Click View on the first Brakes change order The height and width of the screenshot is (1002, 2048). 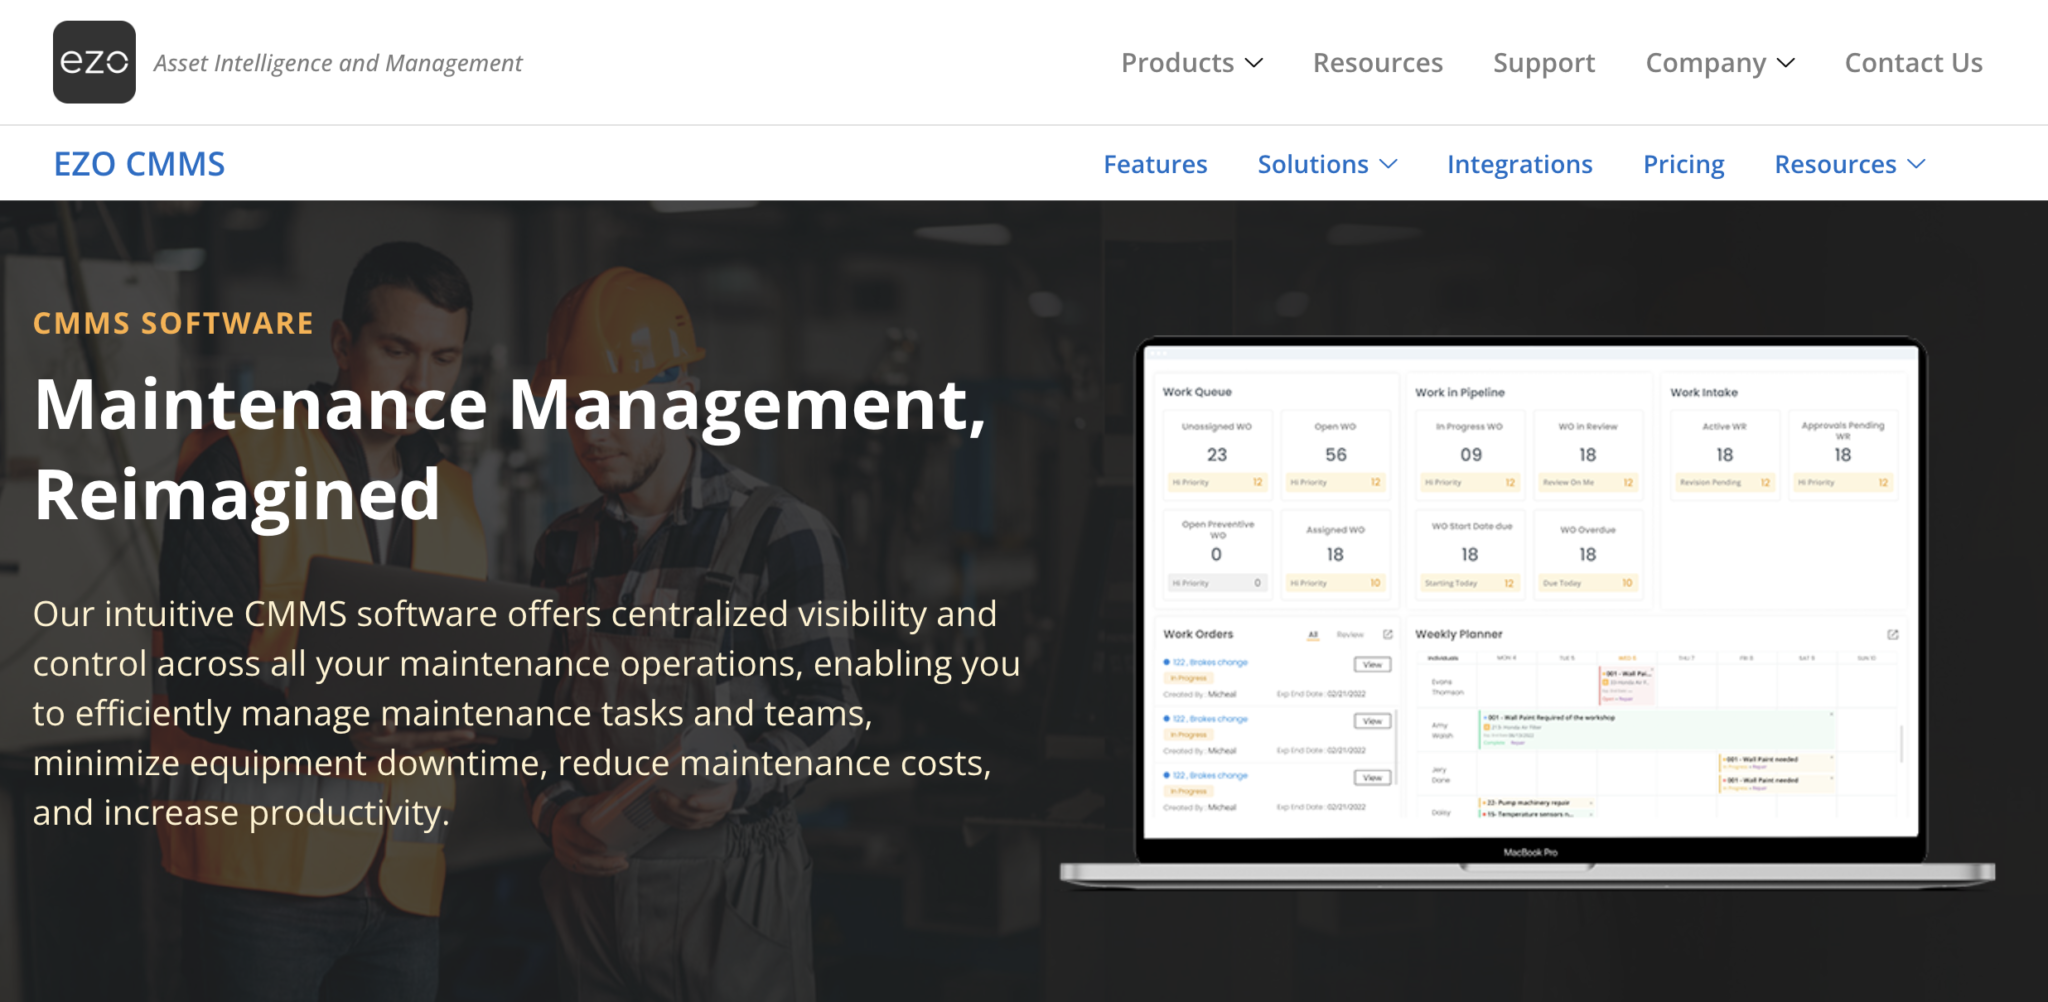click(1373, 664)
